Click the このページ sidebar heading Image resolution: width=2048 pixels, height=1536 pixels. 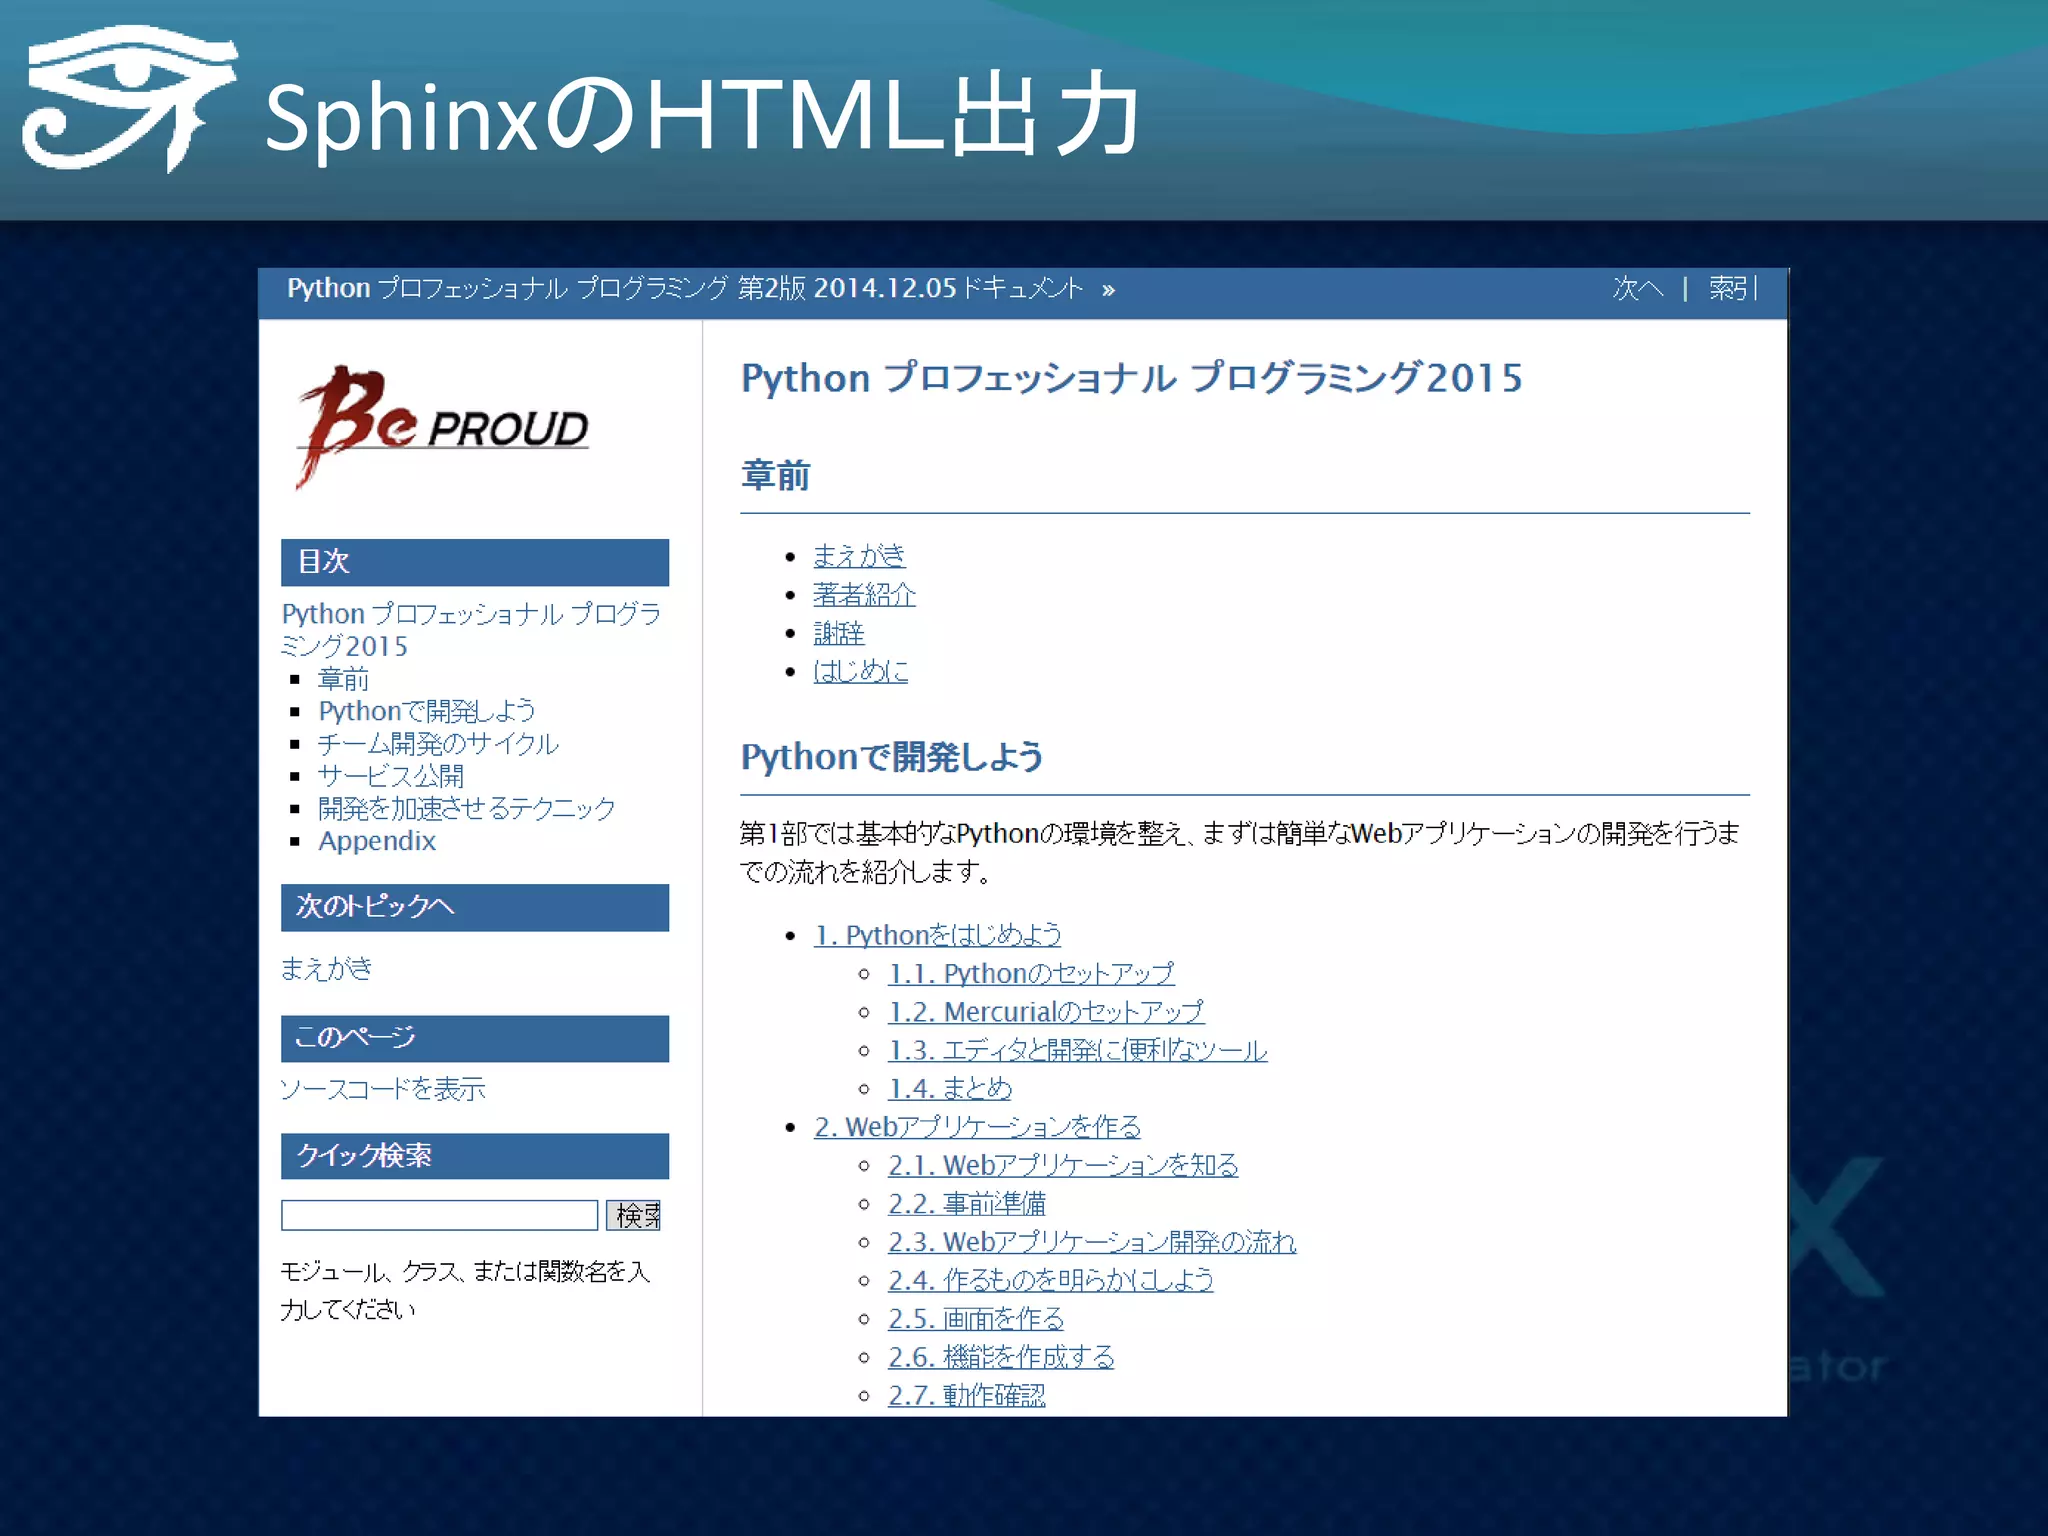tap(475, 1038)
